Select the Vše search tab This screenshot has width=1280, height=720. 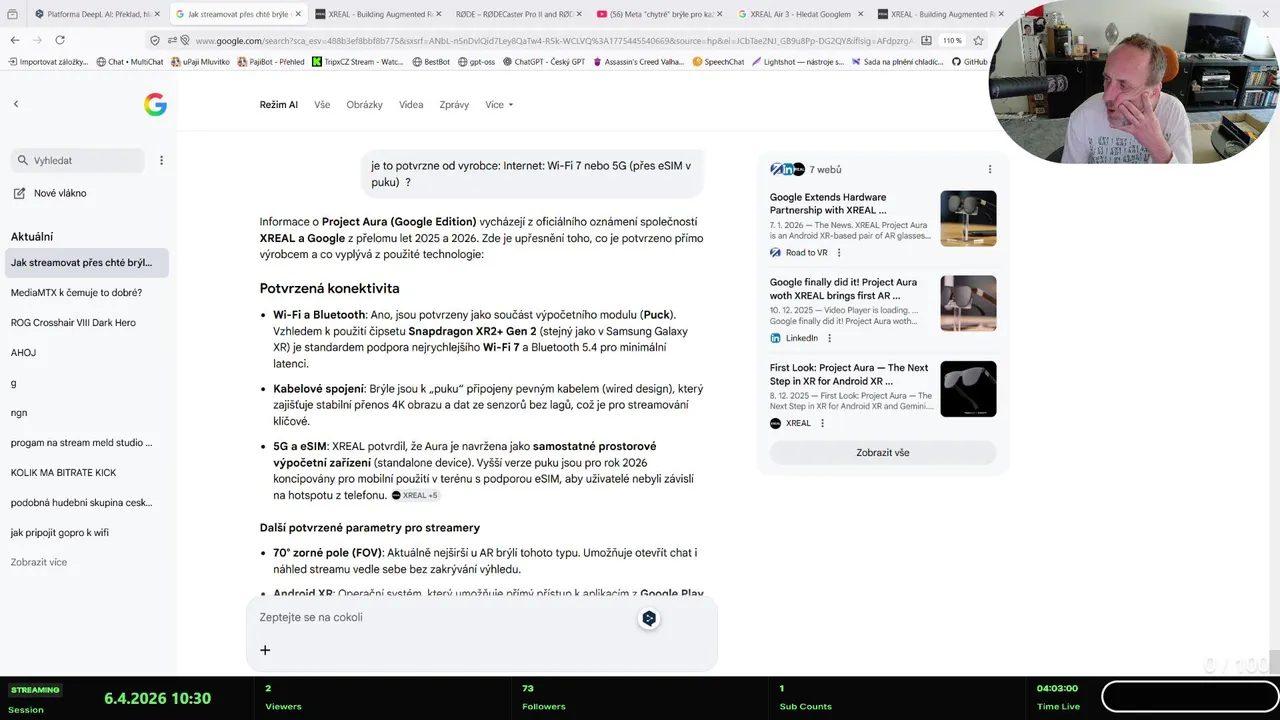click(322, 104)
